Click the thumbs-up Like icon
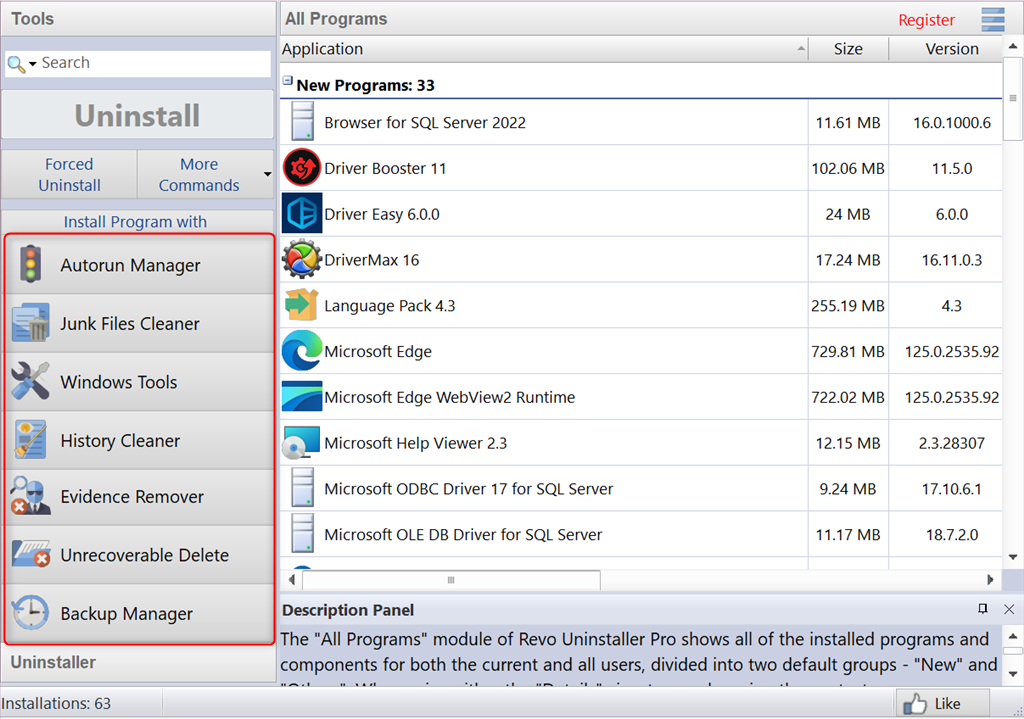 914,704
